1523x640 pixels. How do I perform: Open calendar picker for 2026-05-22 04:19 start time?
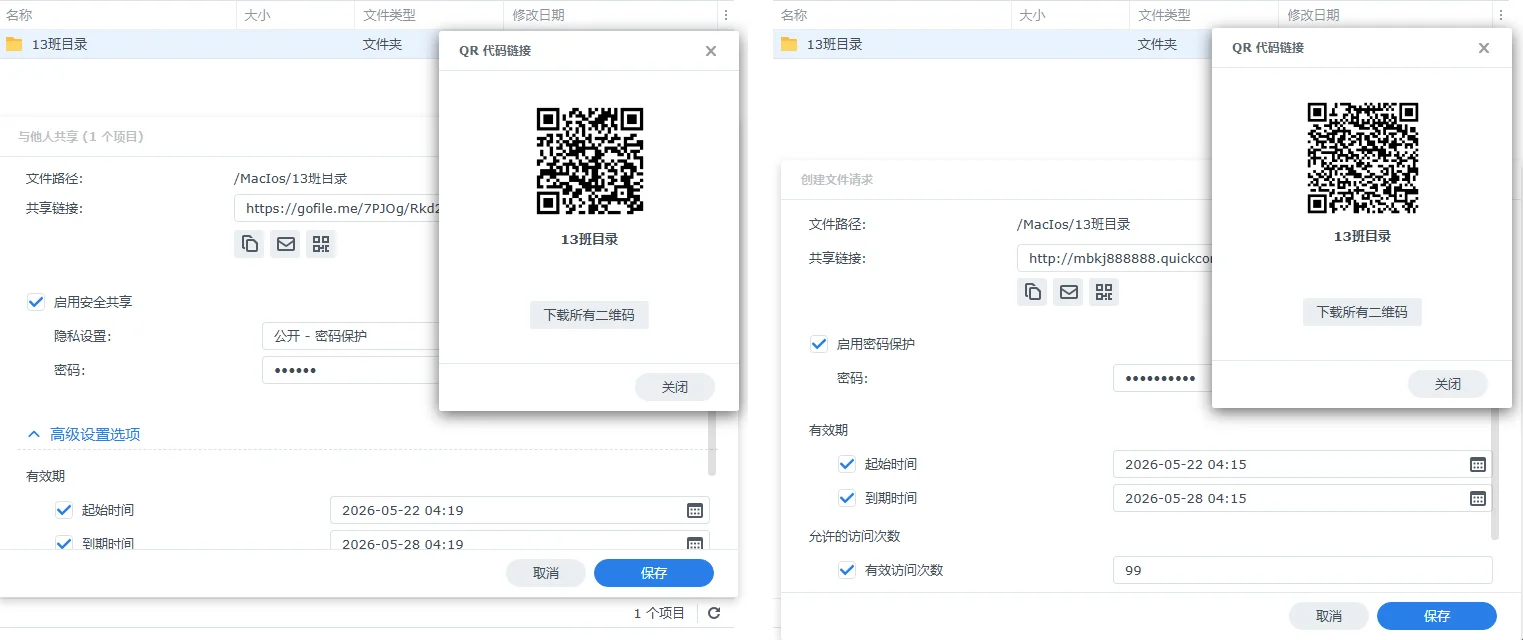695,510
